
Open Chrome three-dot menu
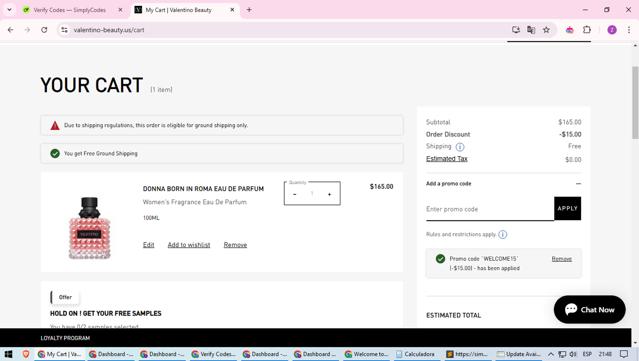[629, 30]
